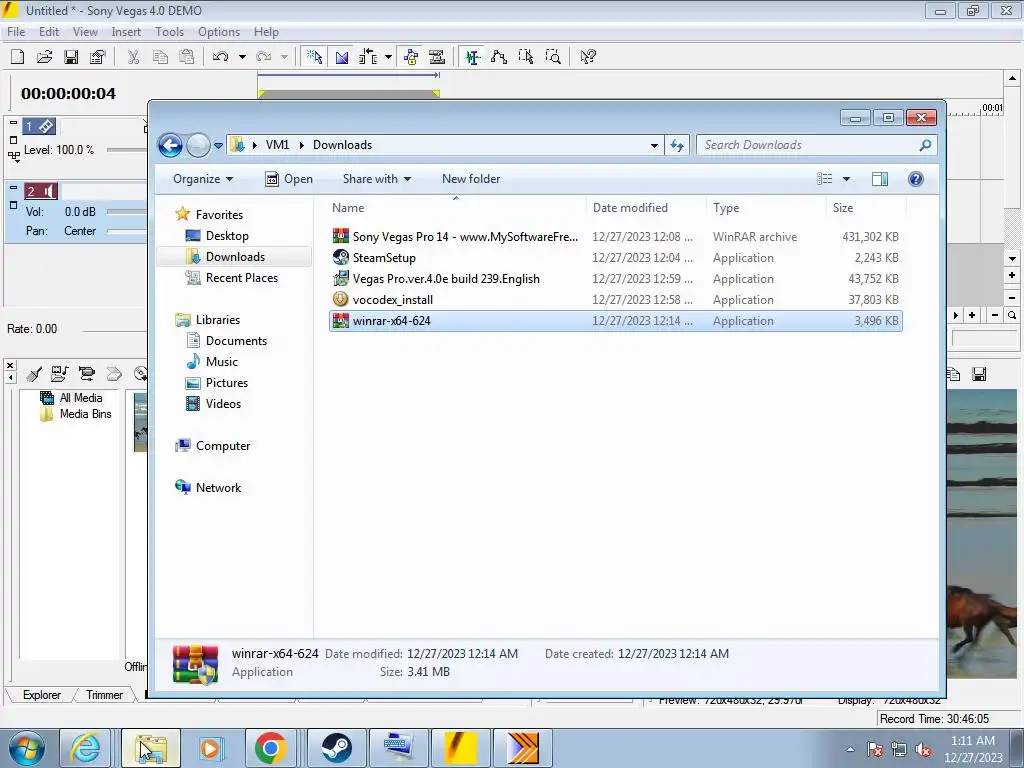Click the Copy icon in Vegas toolbar
The height and width of the screenshot is (768, 1024).
(x=160, y=57)
